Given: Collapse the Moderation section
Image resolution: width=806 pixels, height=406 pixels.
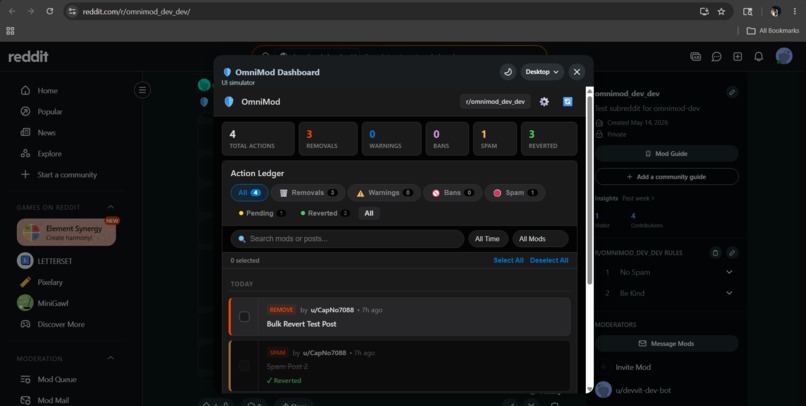Looking at the screenshot, I should [111, 358].
